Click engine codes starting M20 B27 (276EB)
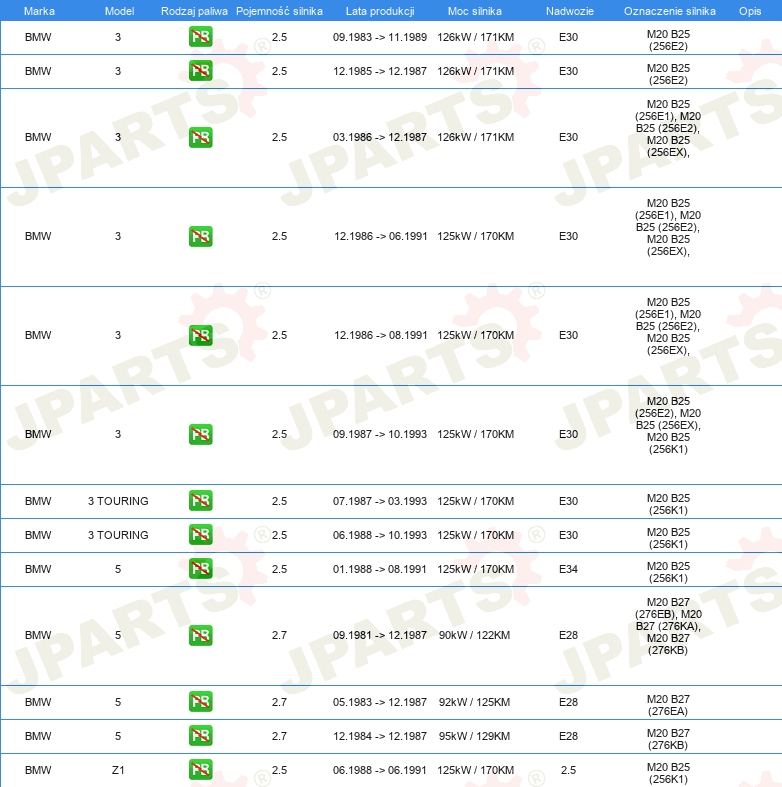The height and width of the screenshot is (787, 782). coord(666,626)
